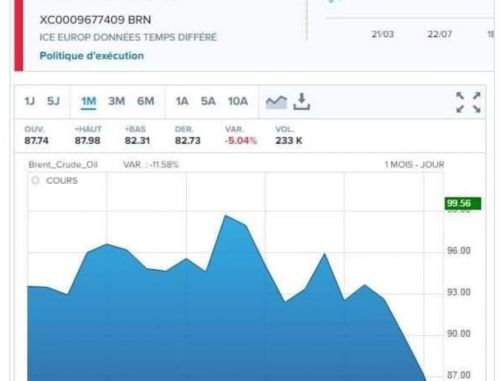This screenshot has height=381, width=500.
Task: Click the 22/07 date on mini chart
Action: [x=440, y=34]
